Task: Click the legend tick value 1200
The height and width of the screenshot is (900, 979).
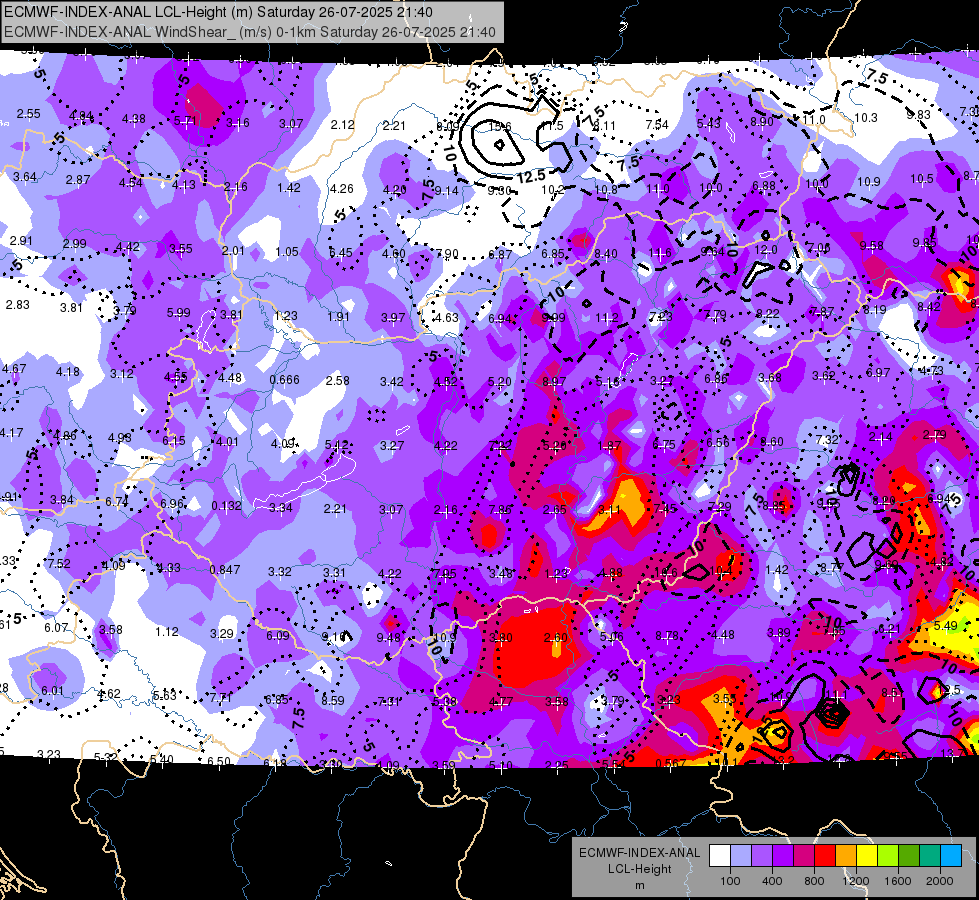Action: click(856, 881)
